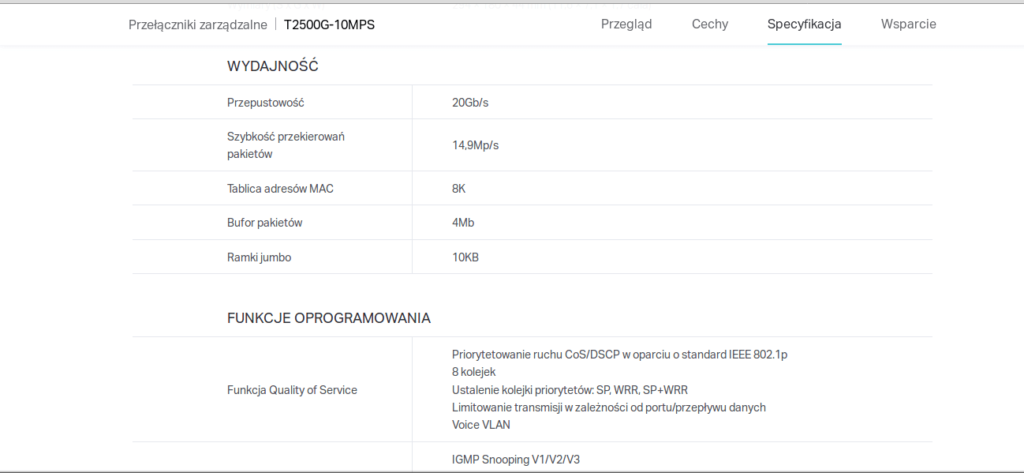Click the Tablica adresów MAC label
The image size is (1024, 473).
click(x=280, y=188)
